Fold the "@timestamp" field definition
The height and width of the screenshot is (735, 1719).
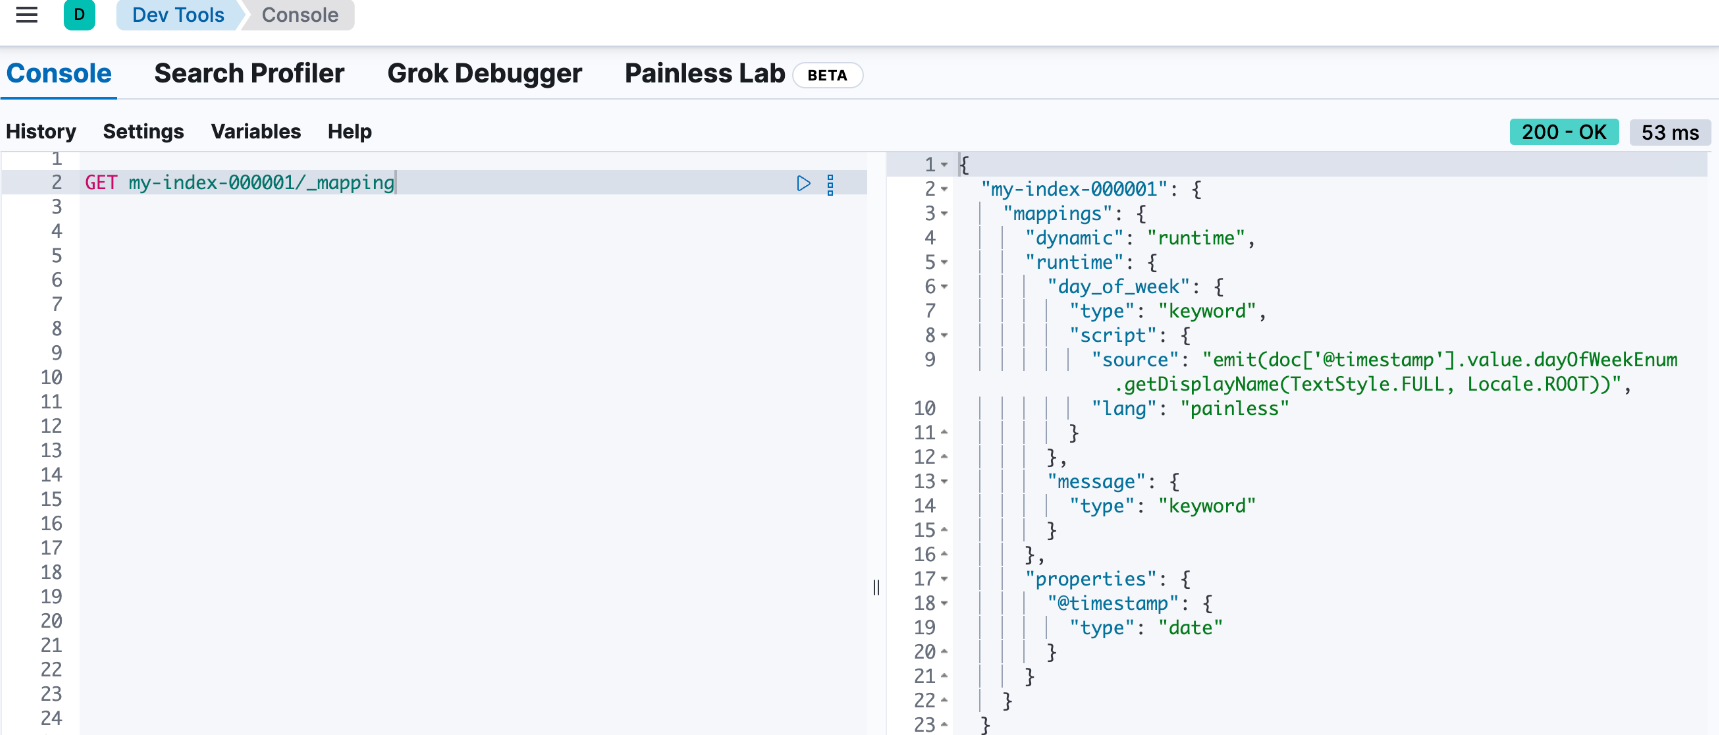pyautogui.click(x=944, y=604)
